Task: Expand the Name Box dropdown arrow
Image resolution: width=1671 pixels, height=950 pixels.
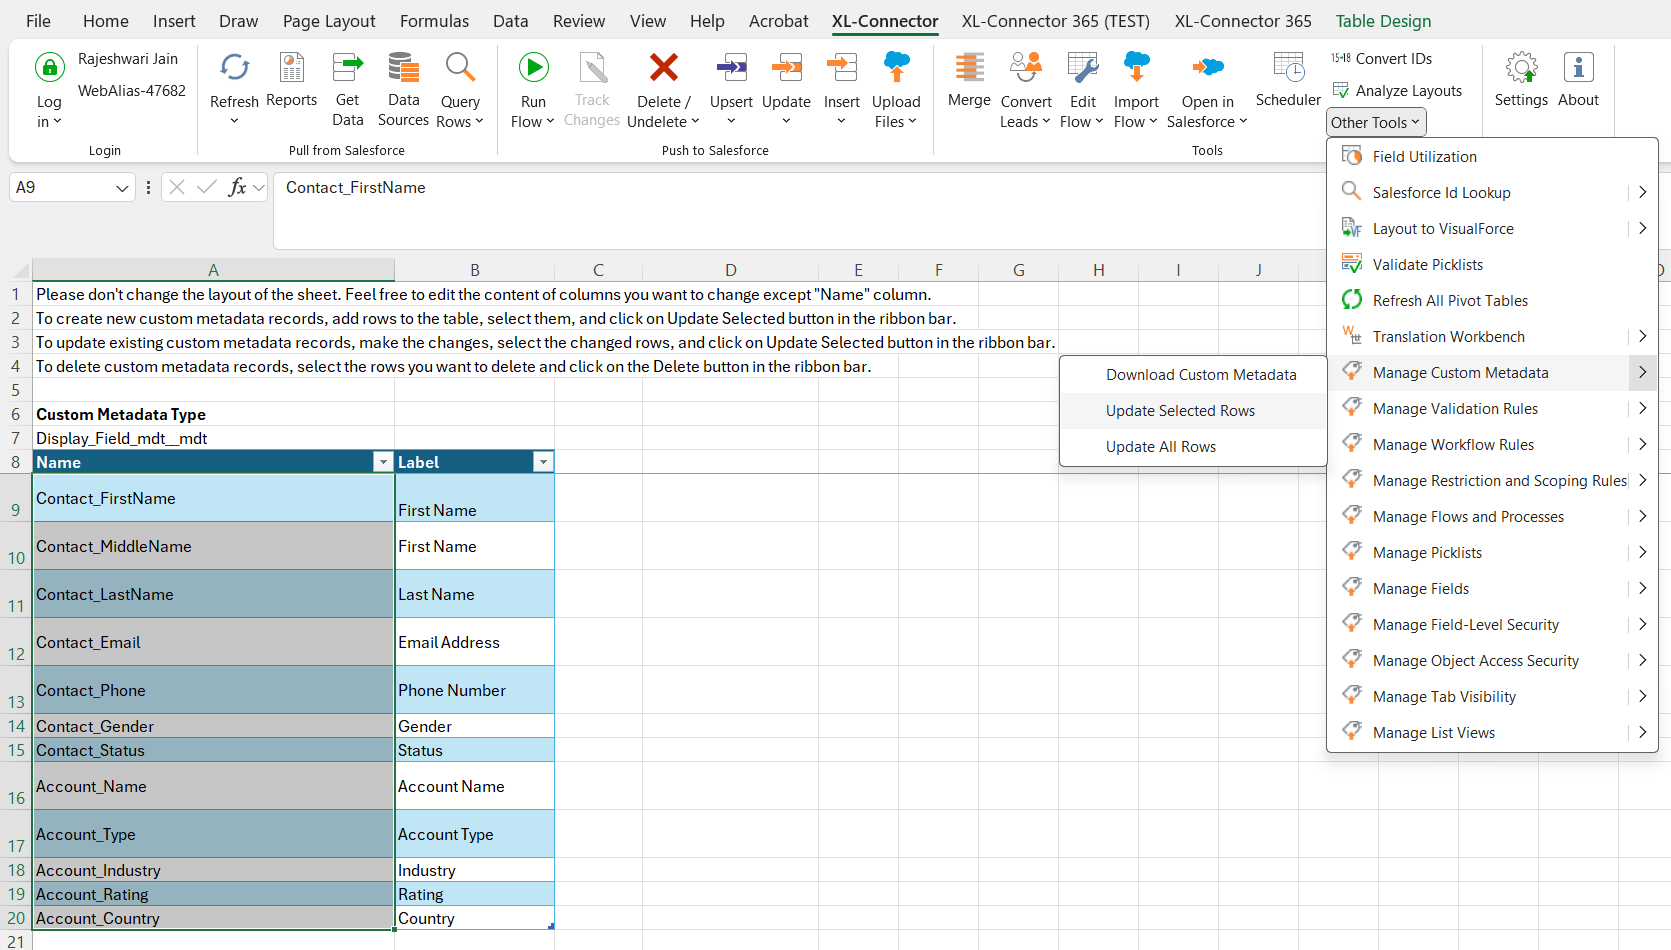Action: pyautogui.click(x=122, y=188)
